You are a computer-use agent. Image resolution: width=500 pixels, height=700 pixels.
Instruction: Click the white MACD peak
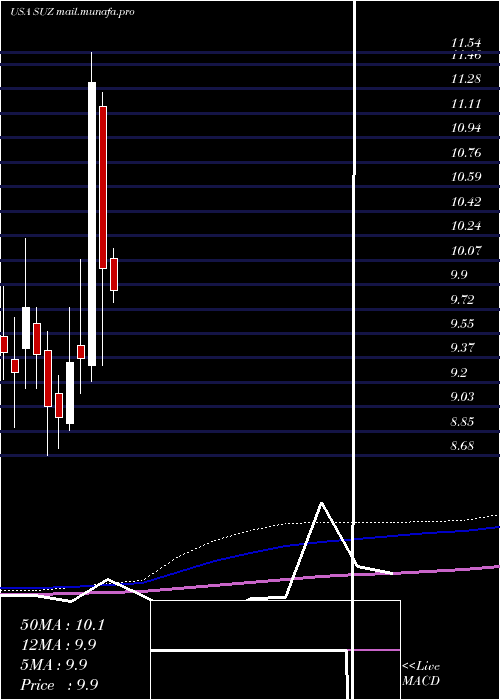tap(321, 504)
